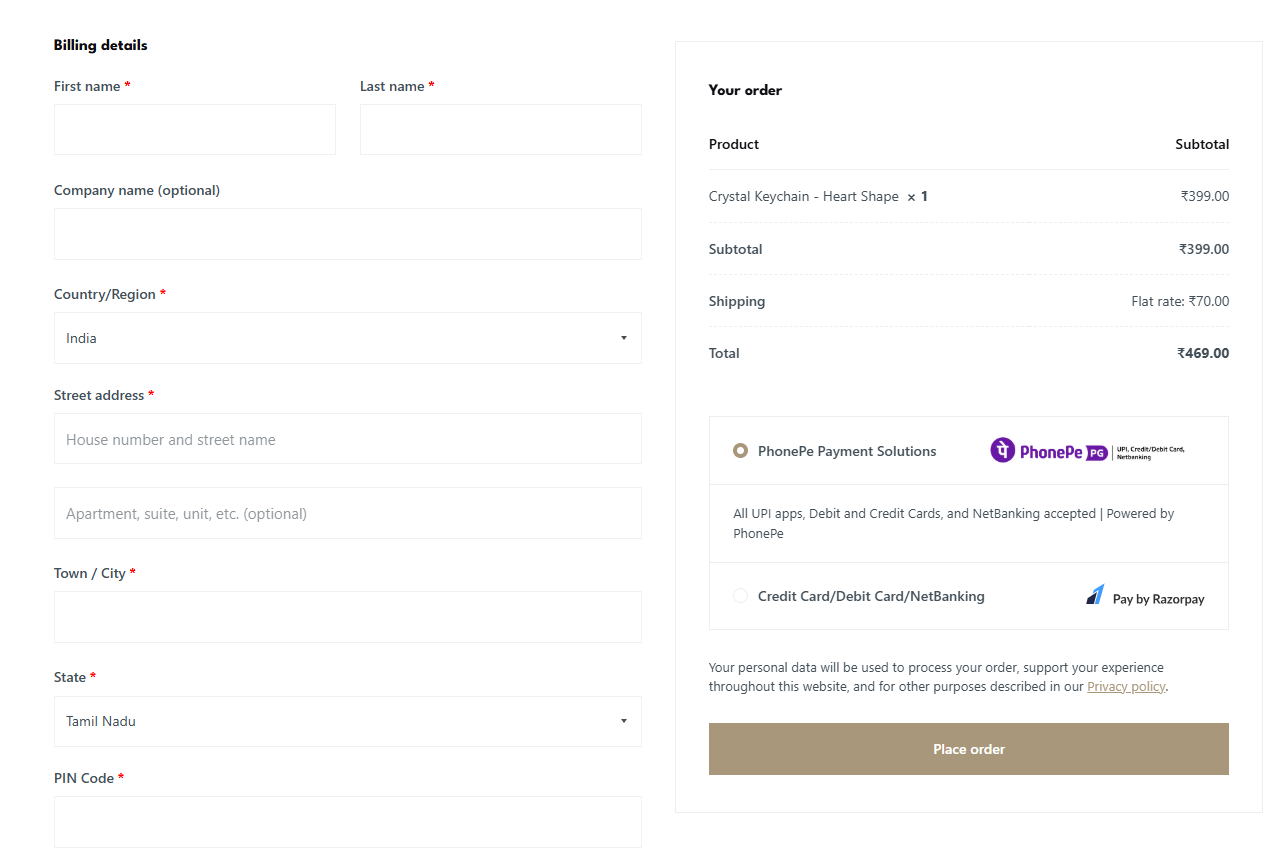Image resolution: width=1277 pixels, height=867 pixels.
Task: Click the PhonePe logo icon
Action: point(1002,451)
